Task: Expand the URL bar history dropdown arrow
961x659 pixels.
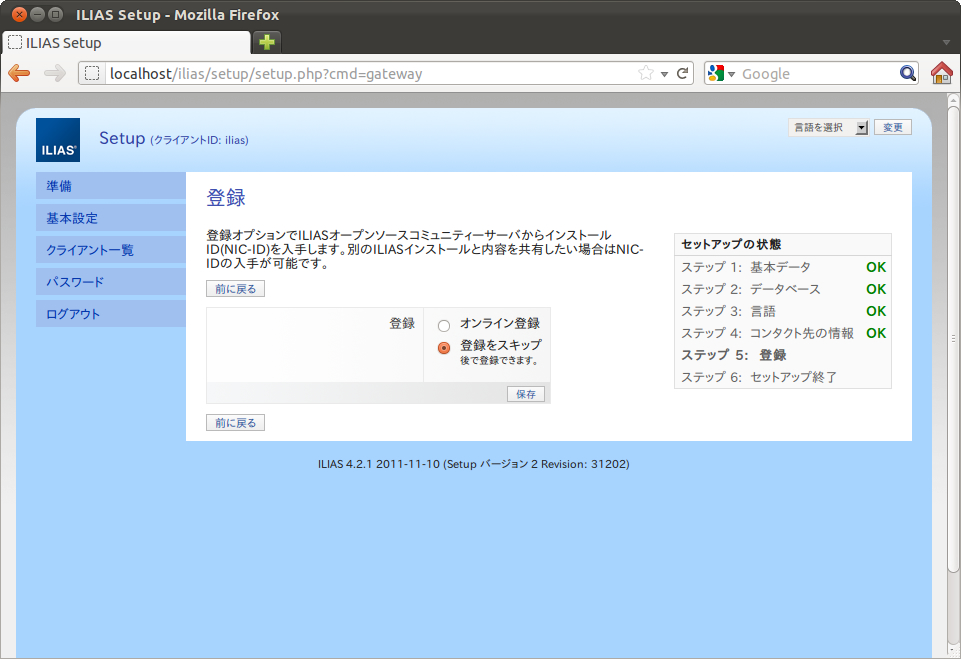Action: click(664, 74)
